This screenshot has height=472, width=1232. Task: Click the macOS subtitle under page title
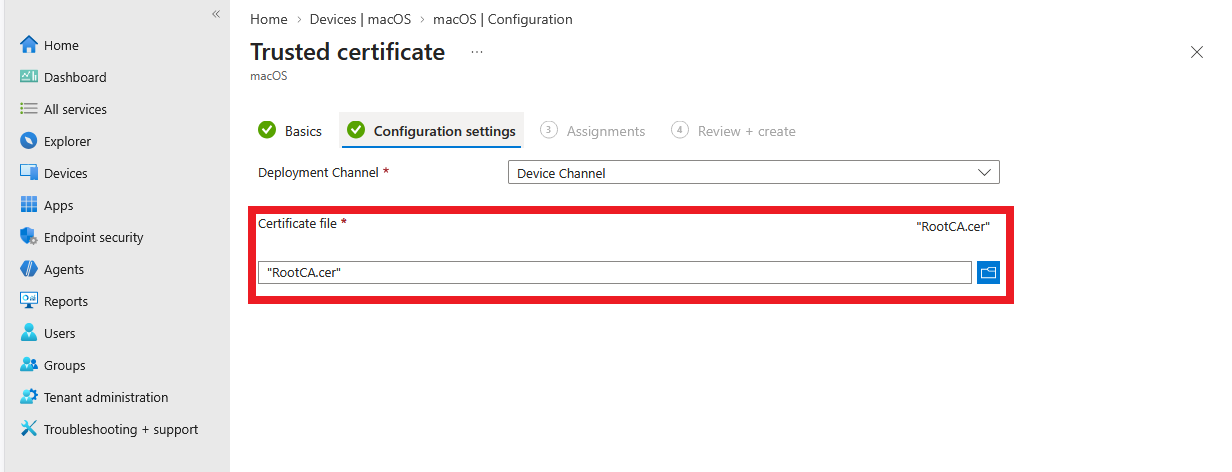click(269, 75)
